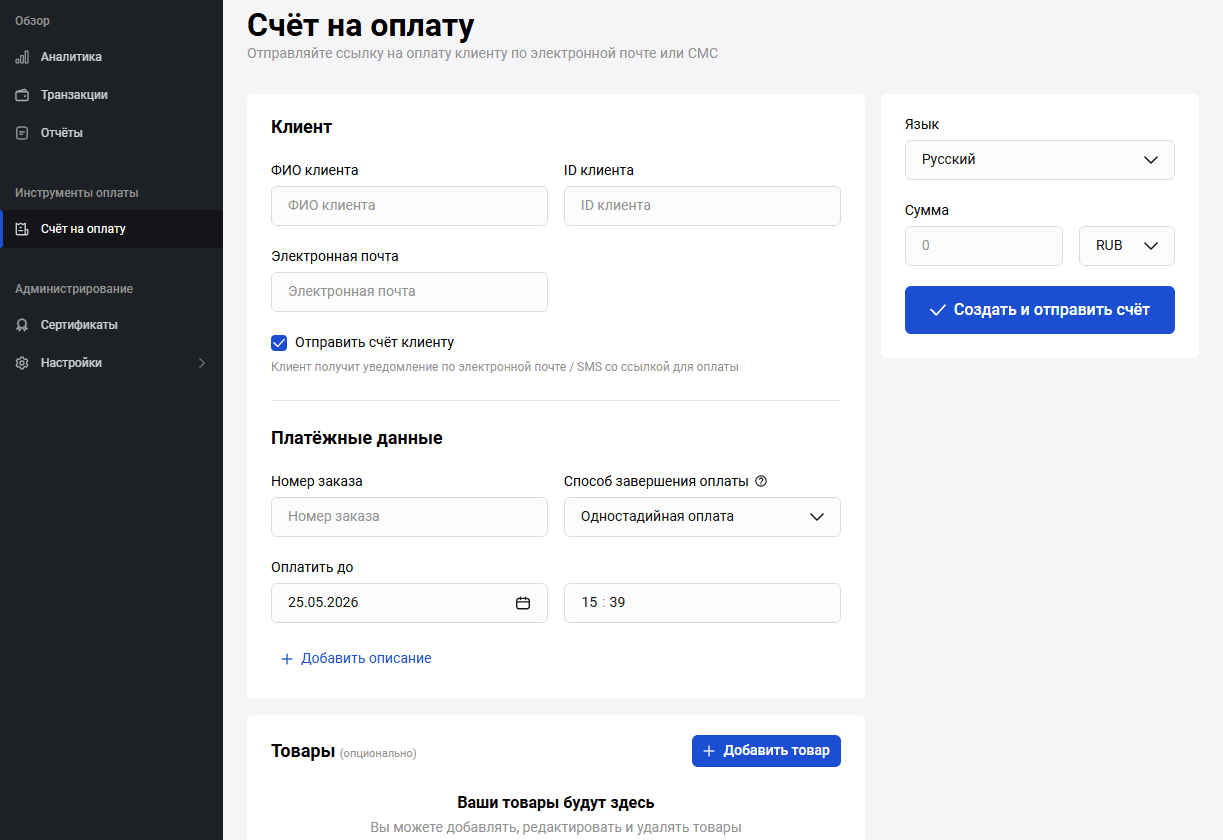Click the Транзакции wallet icon
Viewport: 1223px width, 840px height.
22,95
